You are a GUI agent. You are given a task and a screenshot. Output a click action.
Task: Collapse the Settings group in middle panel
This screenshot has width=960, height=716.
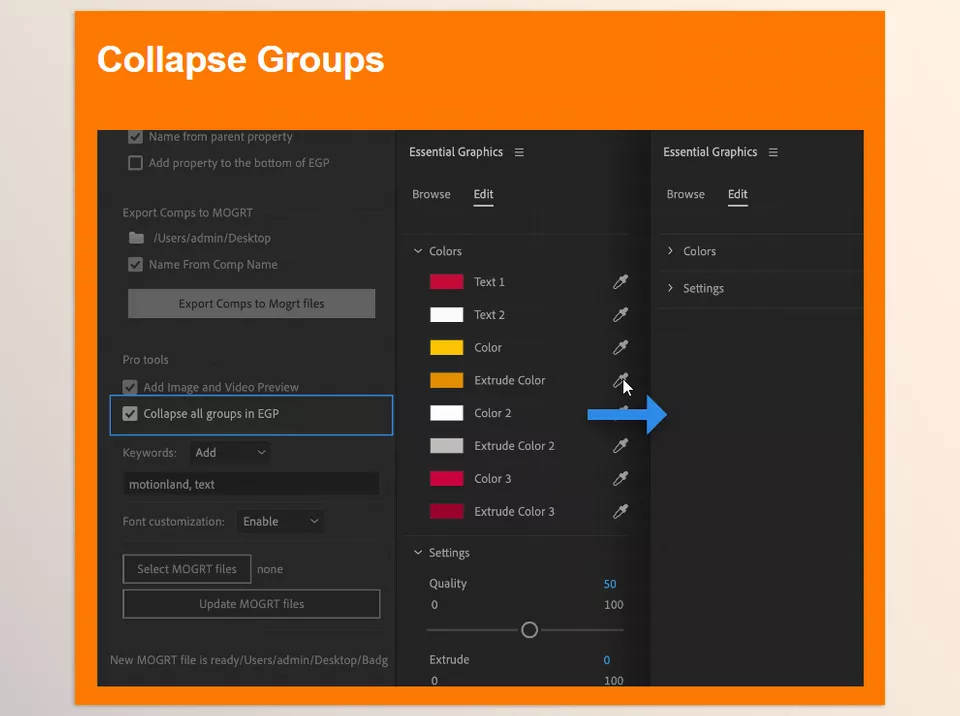(418, 552)
